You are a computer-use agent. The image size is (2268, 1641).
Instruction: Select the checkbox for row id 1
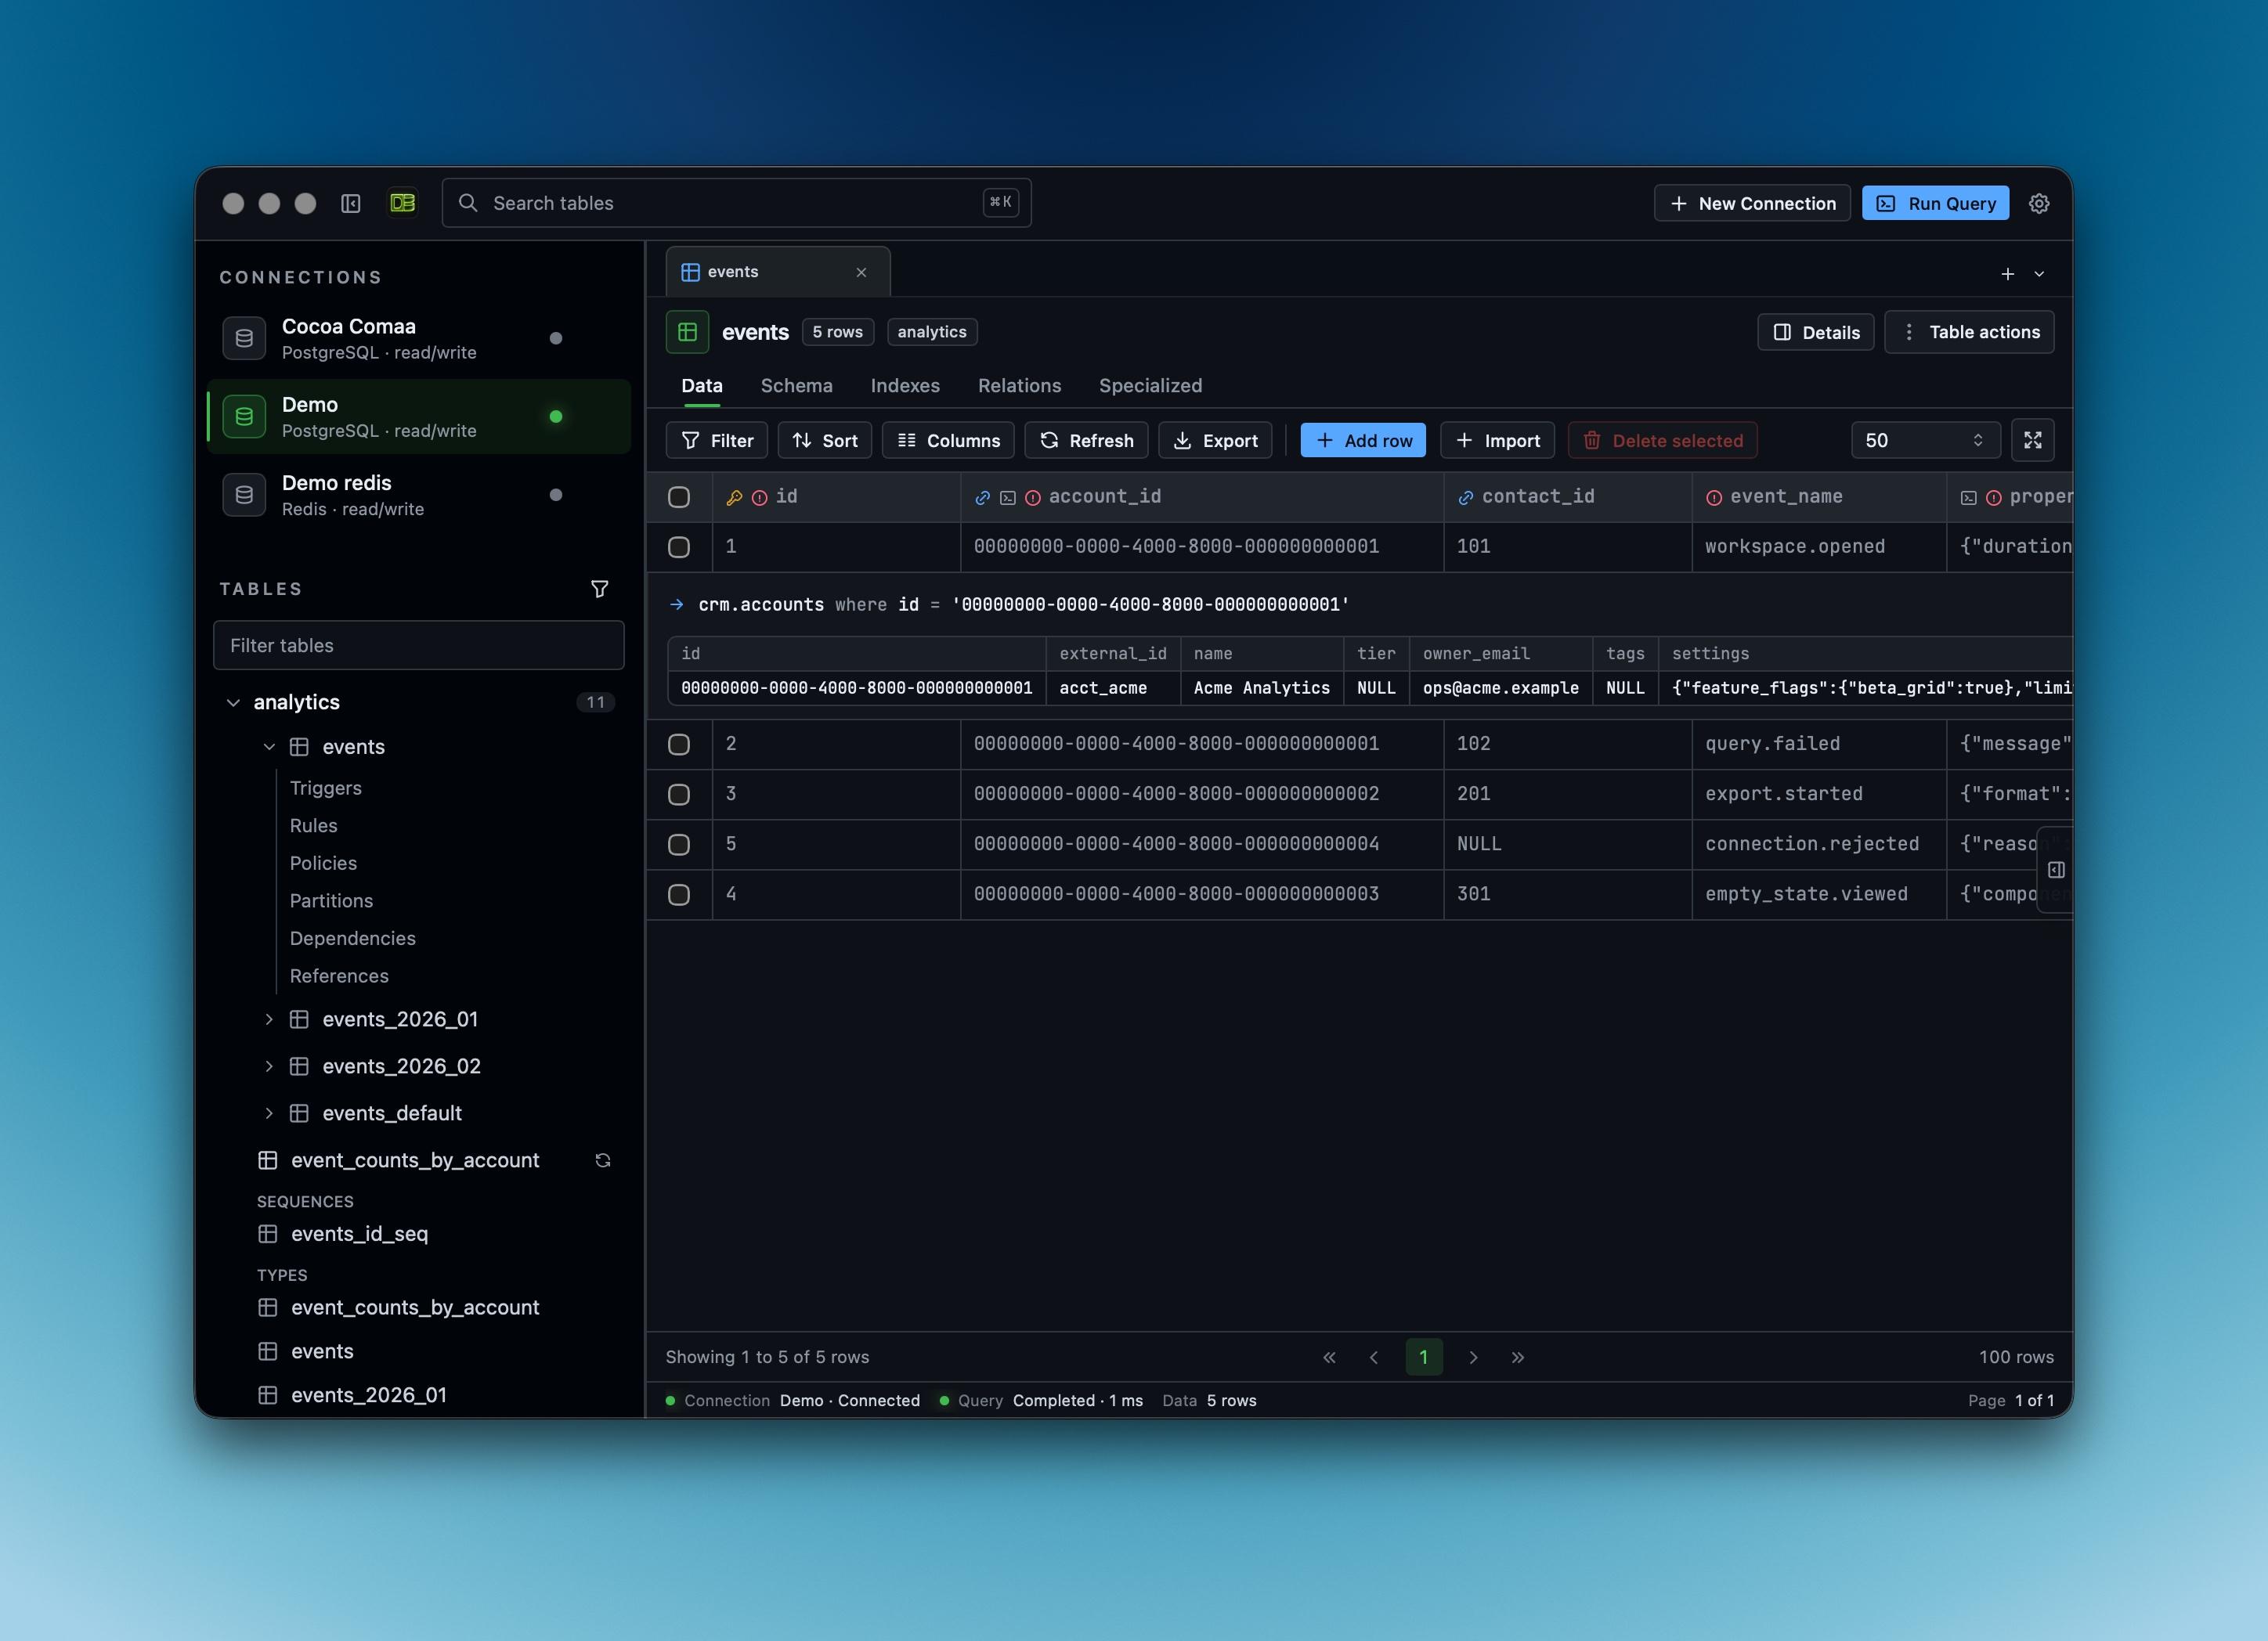(679, 547)
